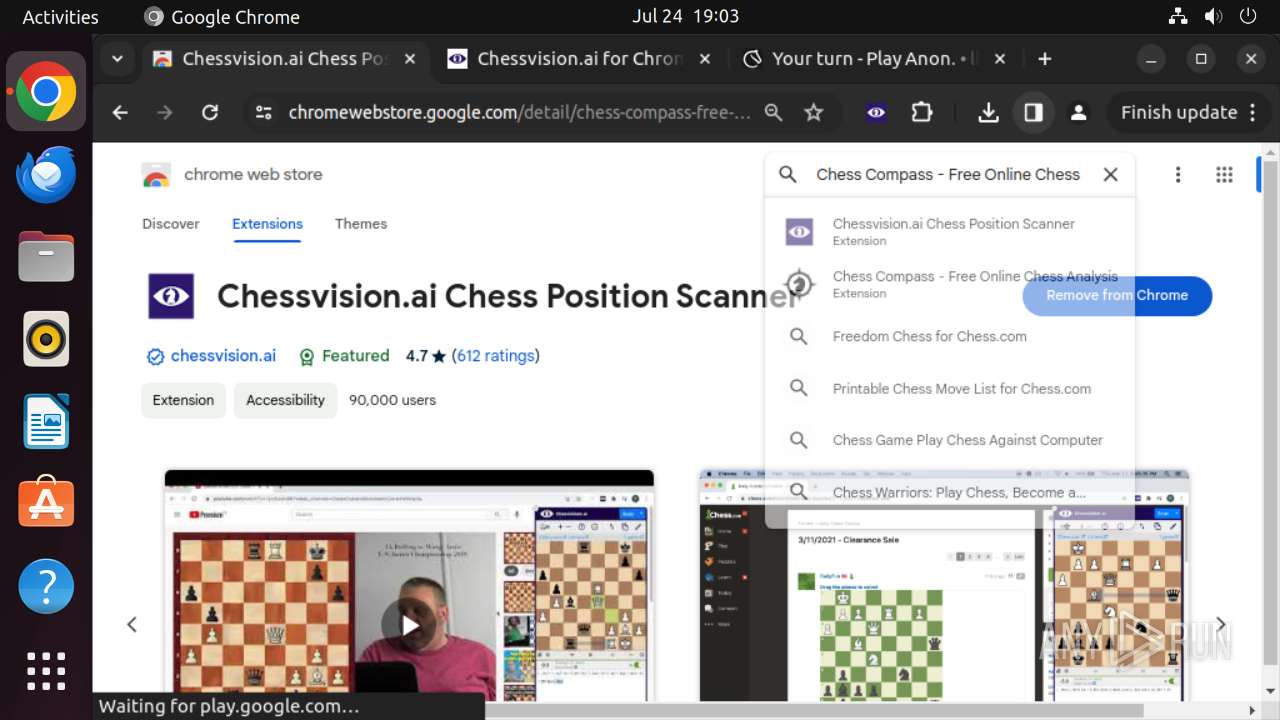This screenshot has height=720, width=1280.
Task: Open the chessvision.ai publisher link
Action: [x=223, y=356]
